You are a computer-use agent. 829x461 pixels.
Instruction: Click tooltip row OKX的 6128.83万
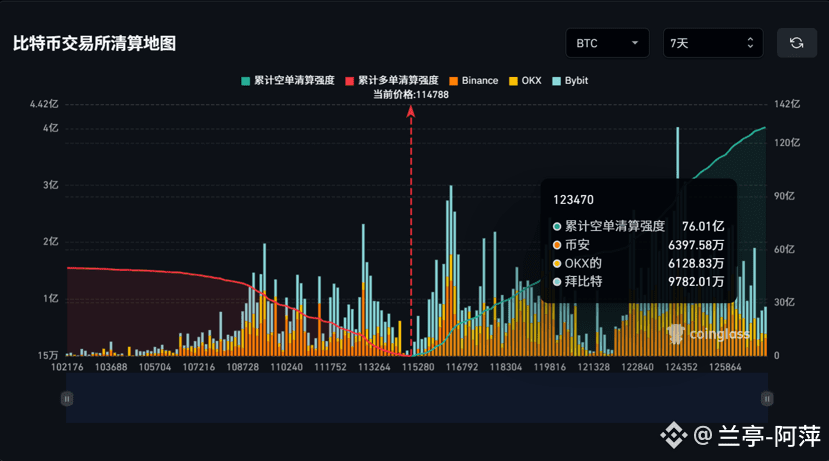pos(638,263)
